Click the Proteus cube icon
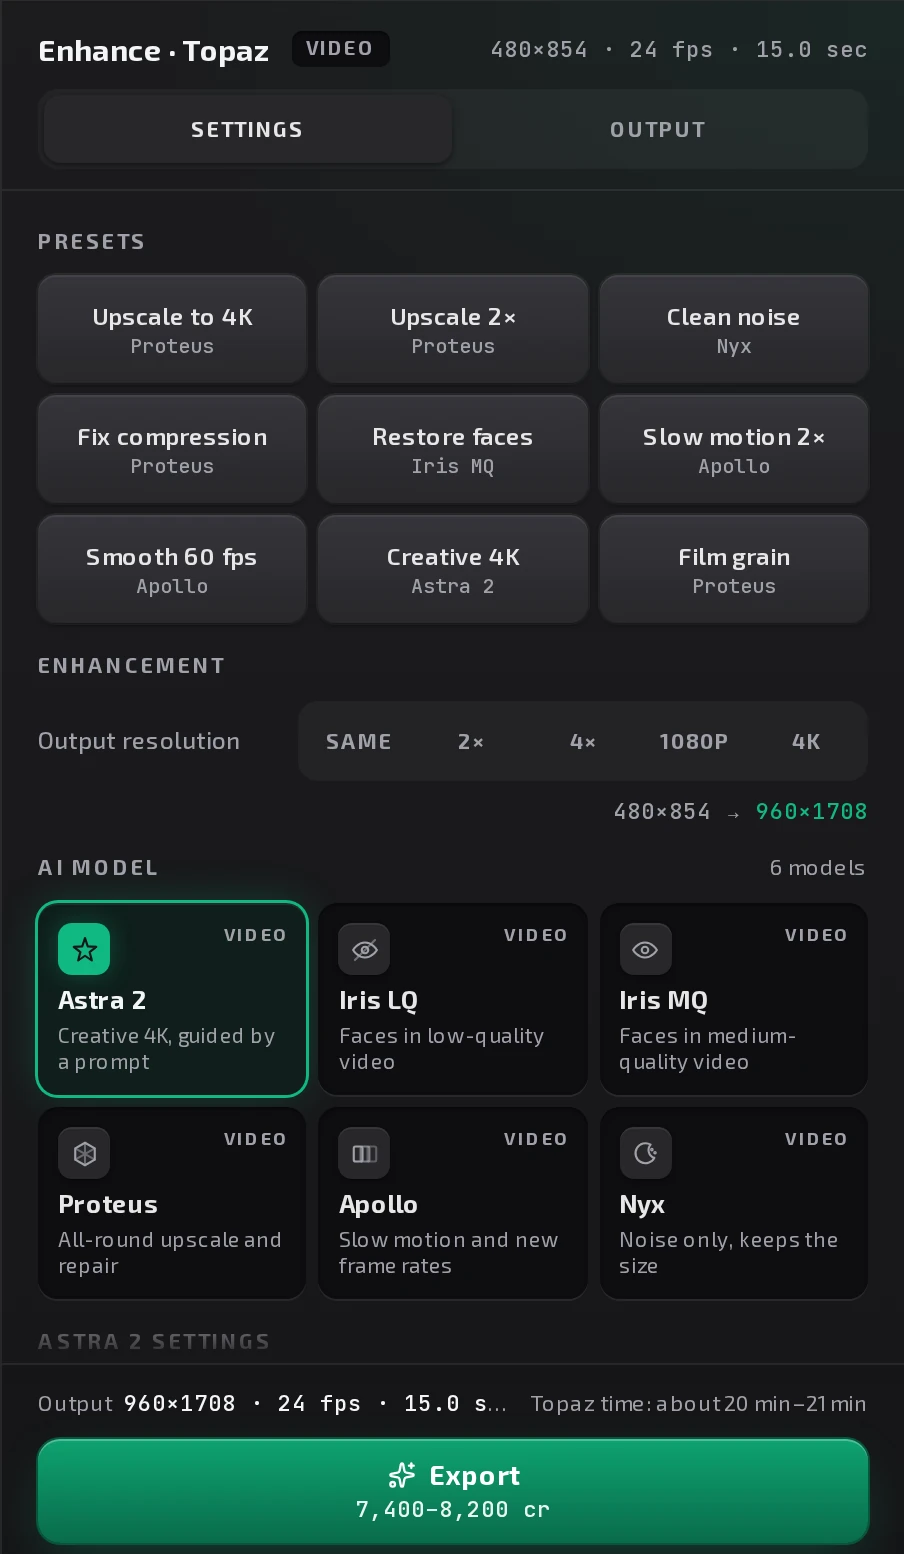 pos(84,1153)
